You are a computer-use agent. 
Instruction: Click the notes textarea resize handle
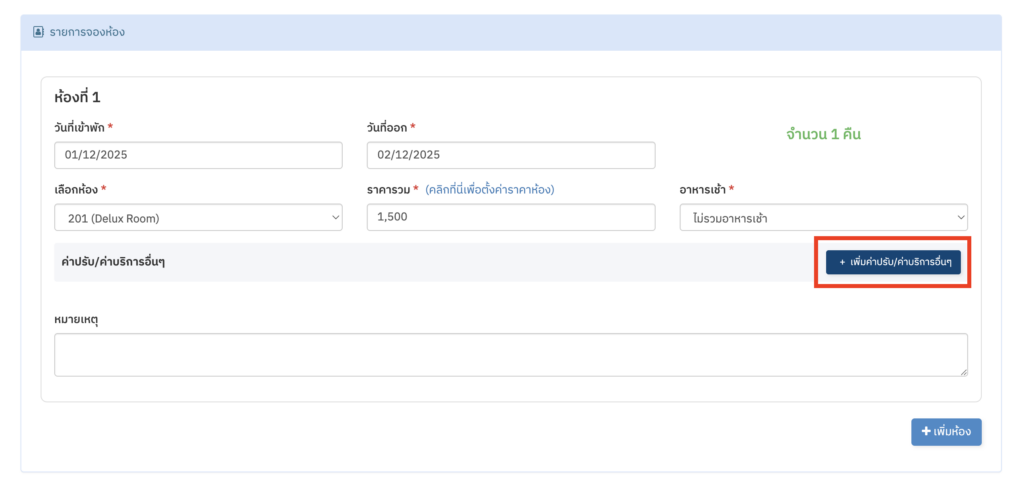tap(963, 371)
